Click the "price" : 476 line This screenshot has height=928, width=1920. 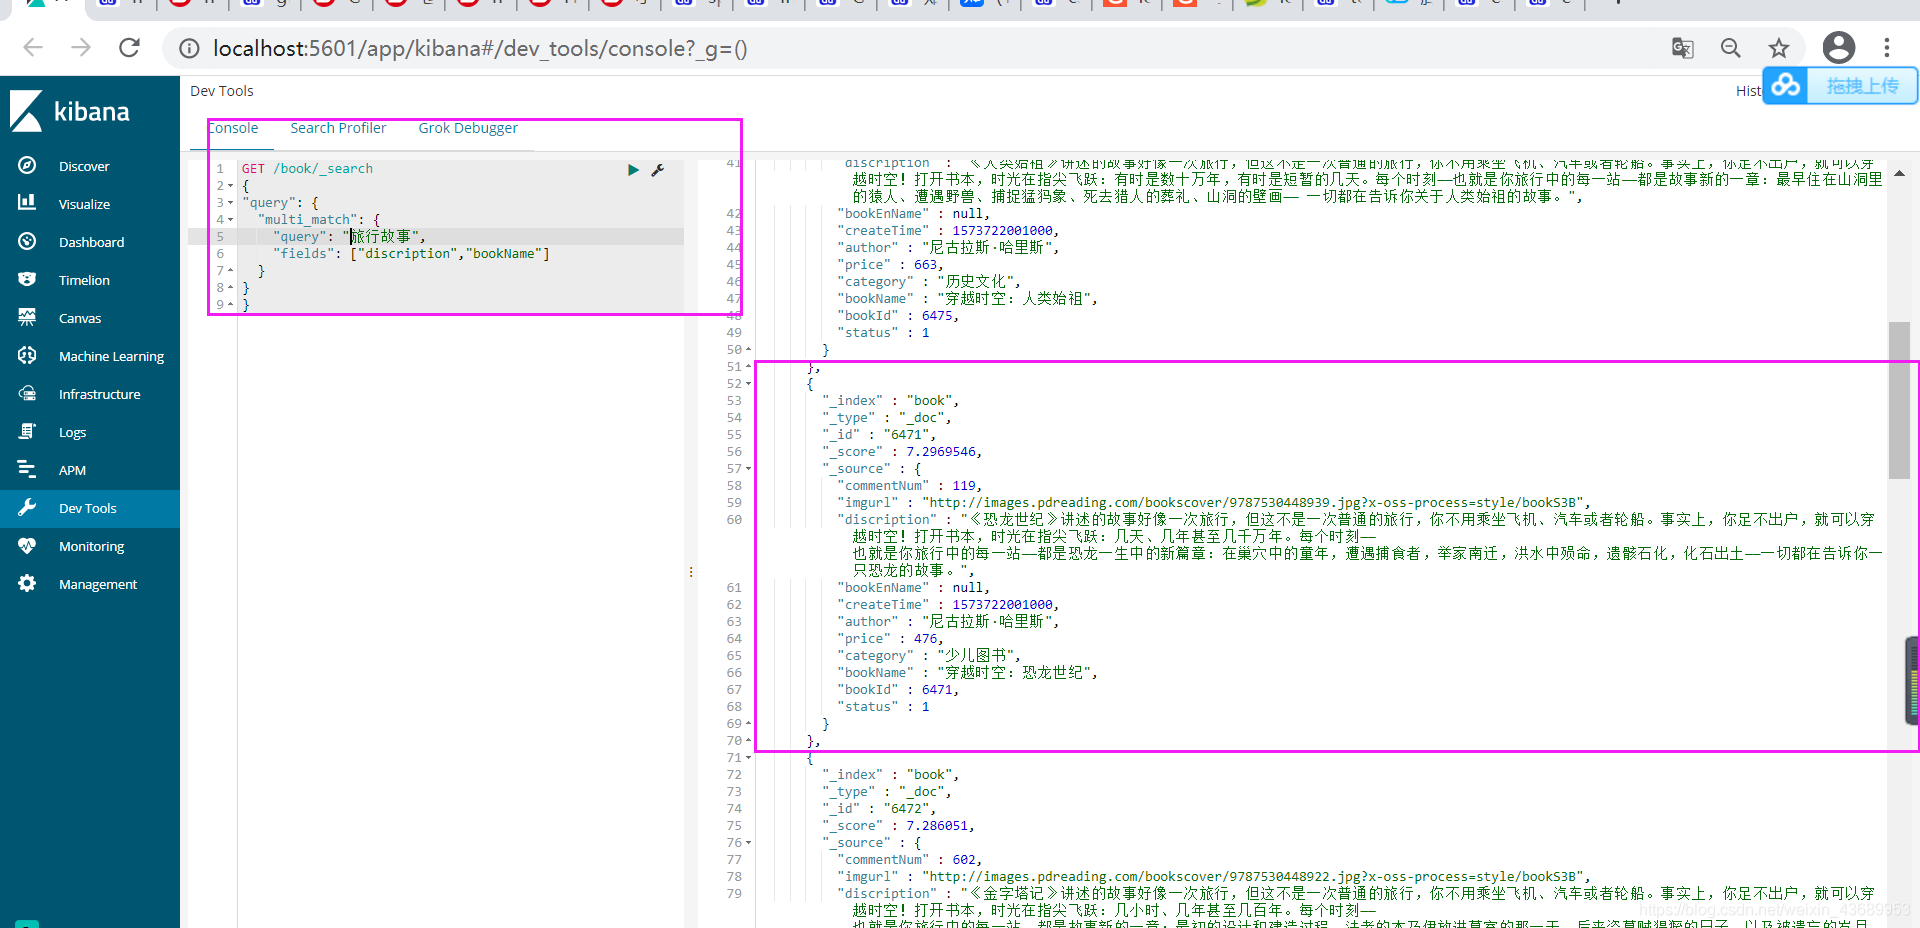(x=890, y=639)
